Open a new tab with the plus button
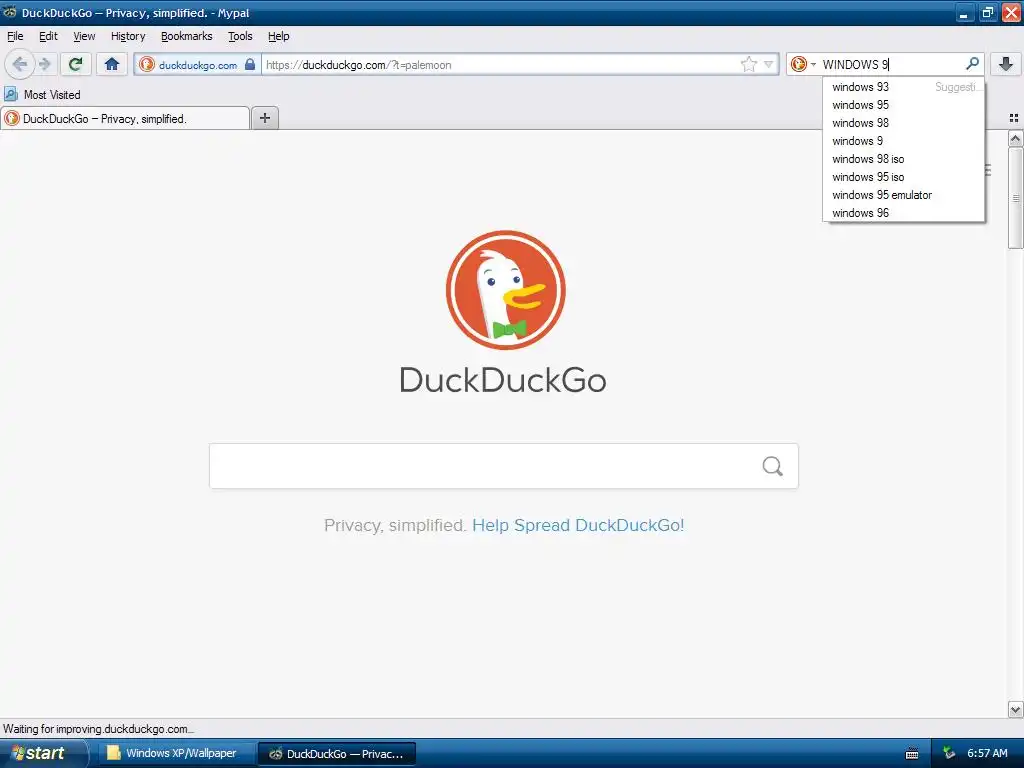Screen dimensions: 1024x768 click(x=264, y=118)
